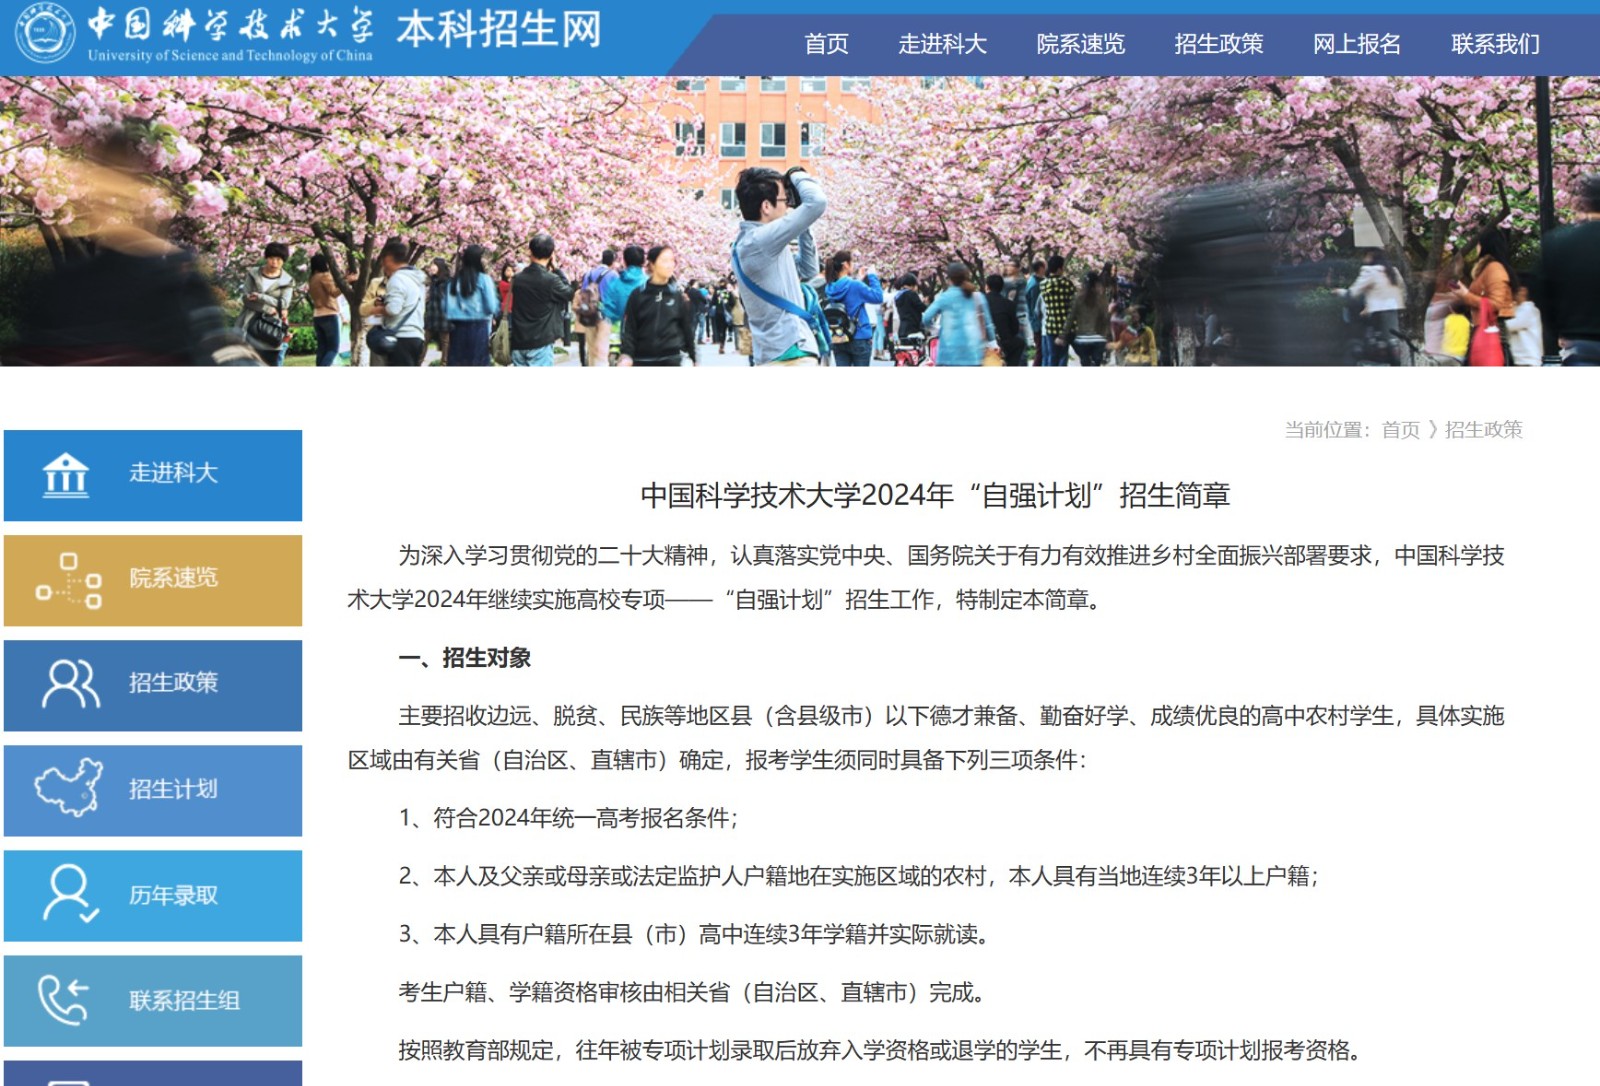Screen dimensions: 1600x1086
Task: Click the people icon for 招生政策
Action: (x=70, y=684)
